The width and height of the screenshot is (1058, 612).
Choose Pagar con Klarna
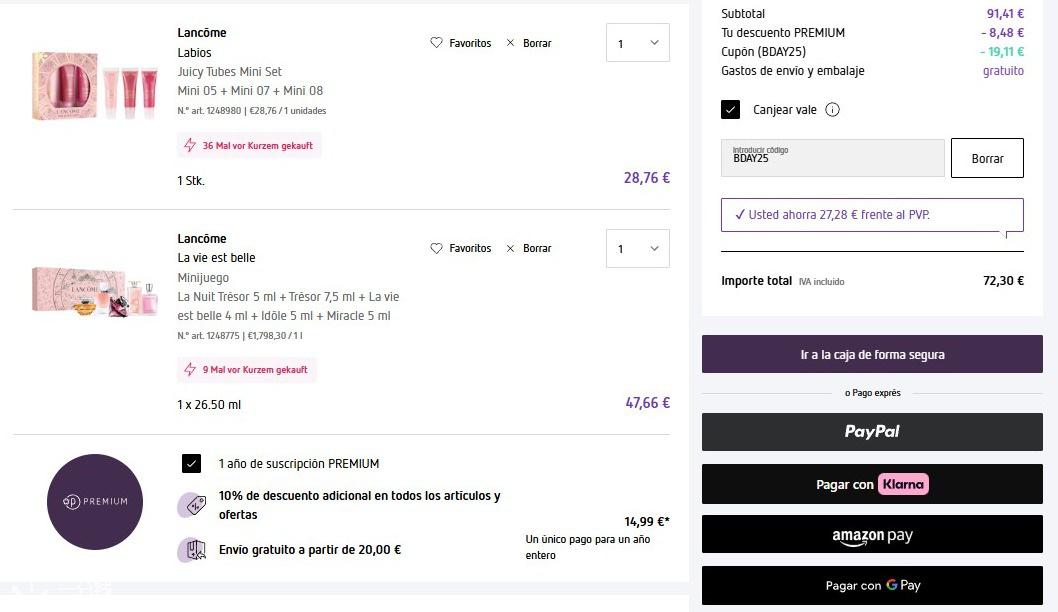(872, 484)
